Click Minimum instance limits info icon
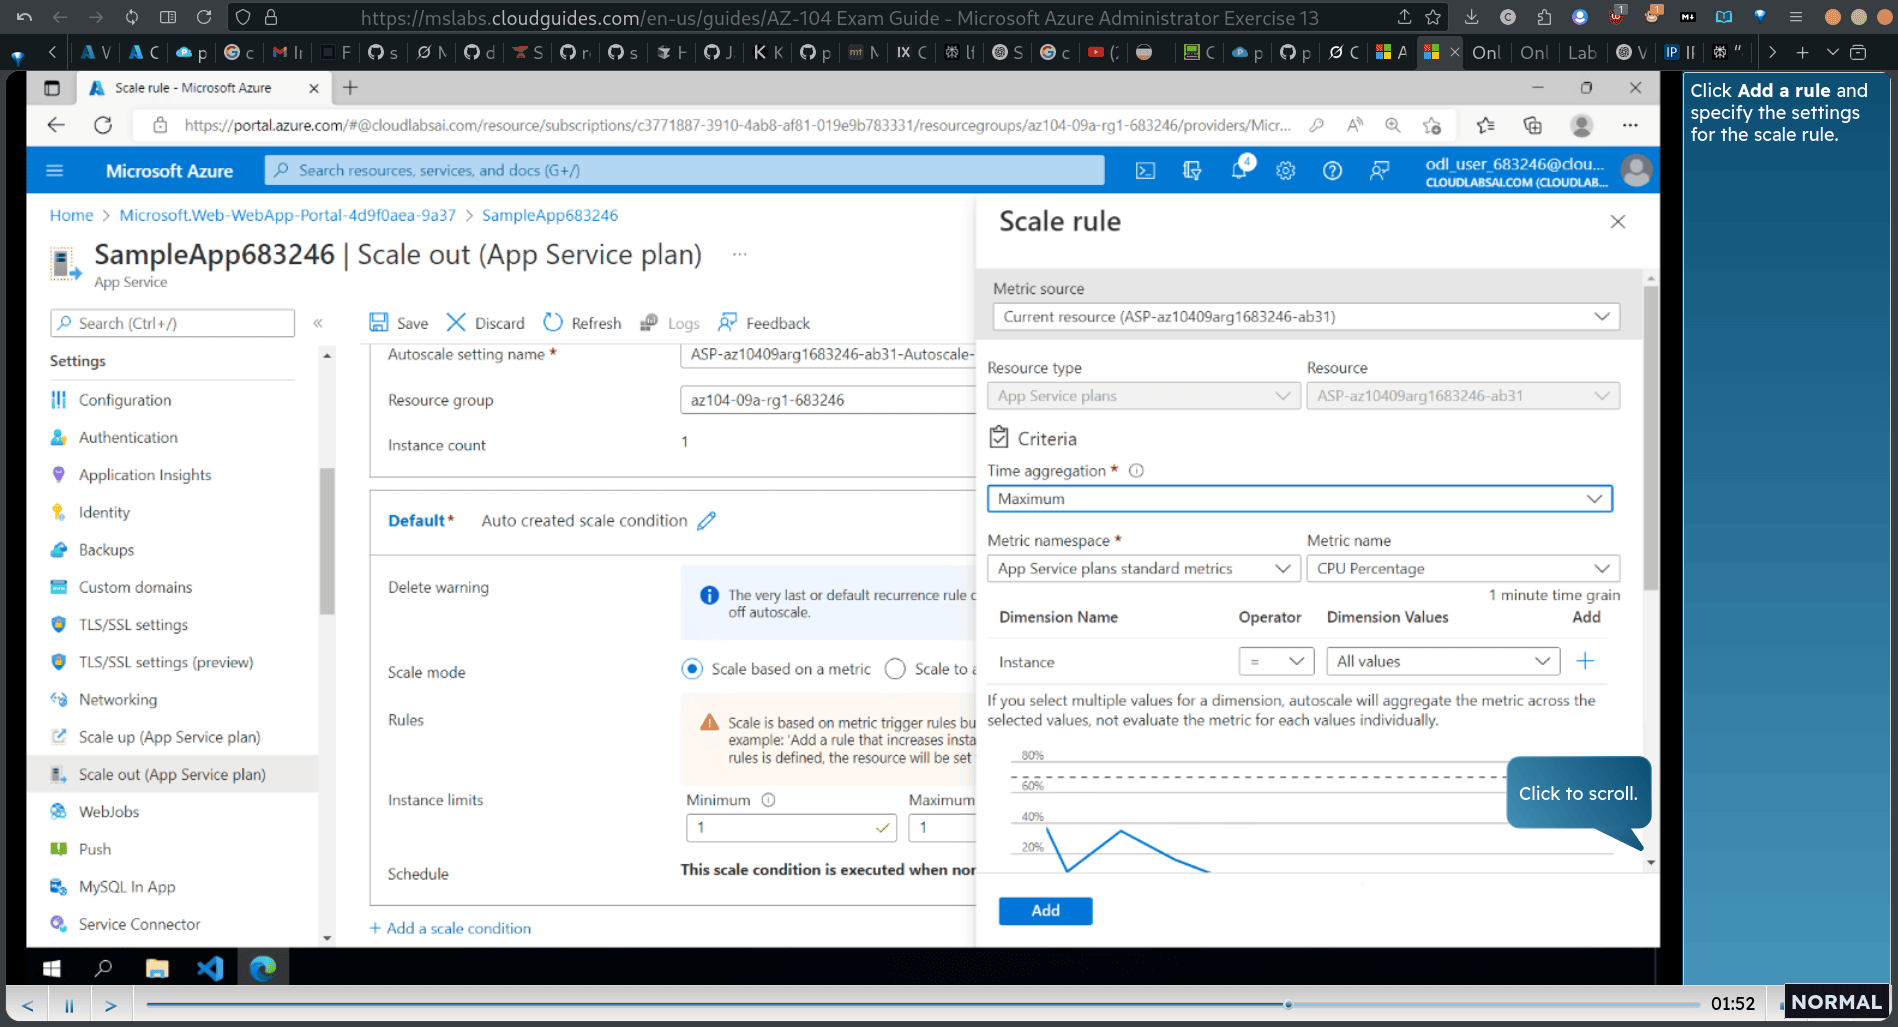Viewport: 1898px width, 1027px height. click(768, 800)
